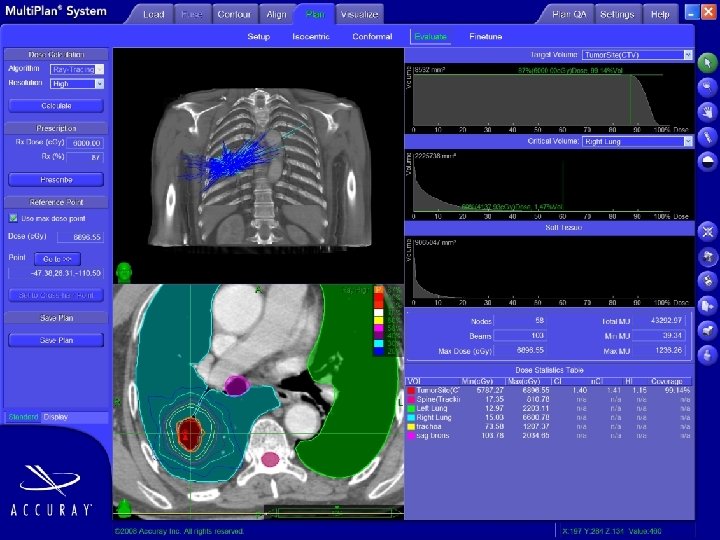Click the cyan Right Lung color square
The height and width of the screenshot is (540, 720).
(x=411, y=417)
